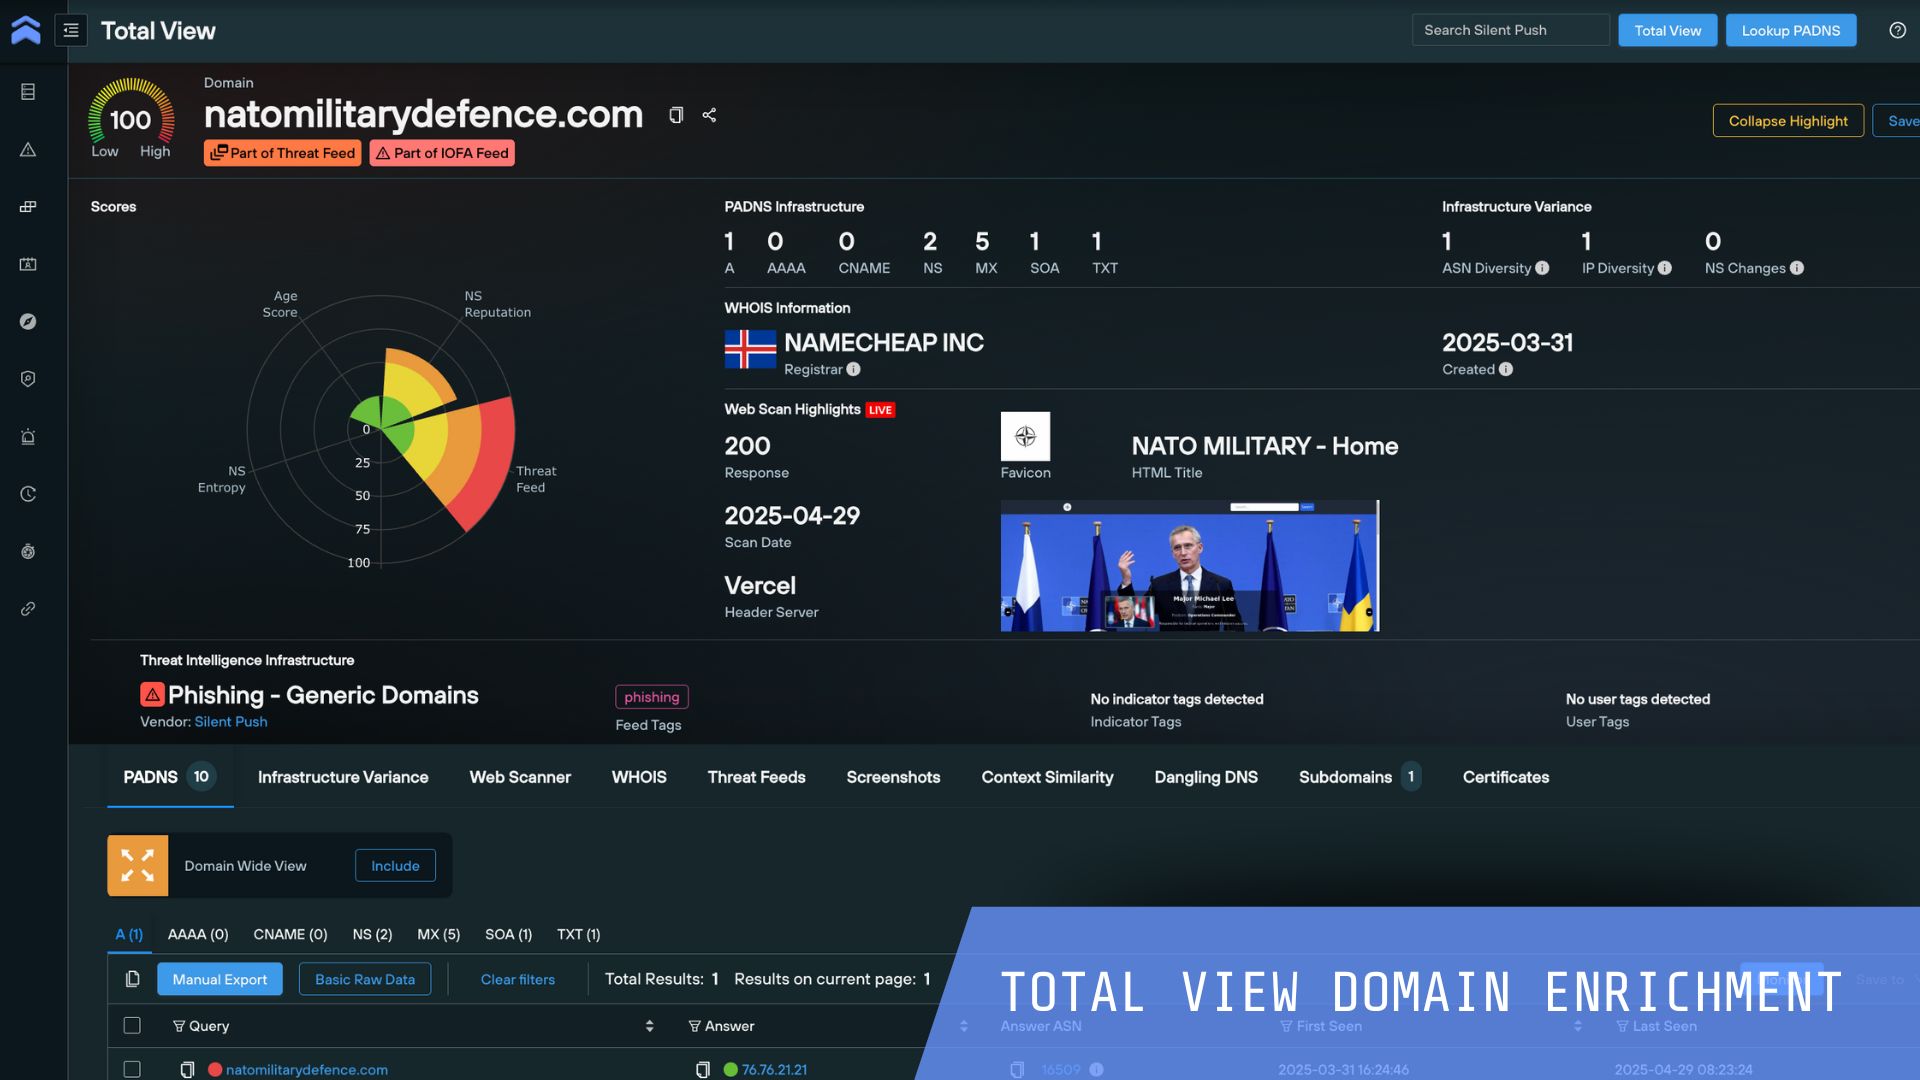Open the WHOIS tab

tap(639, 777)
